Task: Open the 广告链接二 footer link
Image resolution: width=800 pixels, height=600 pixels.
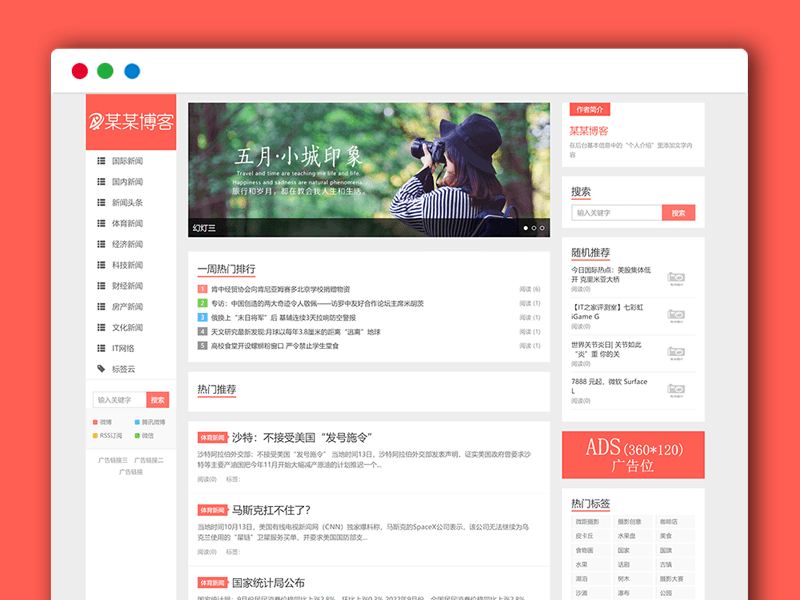Action: point(149,460)
